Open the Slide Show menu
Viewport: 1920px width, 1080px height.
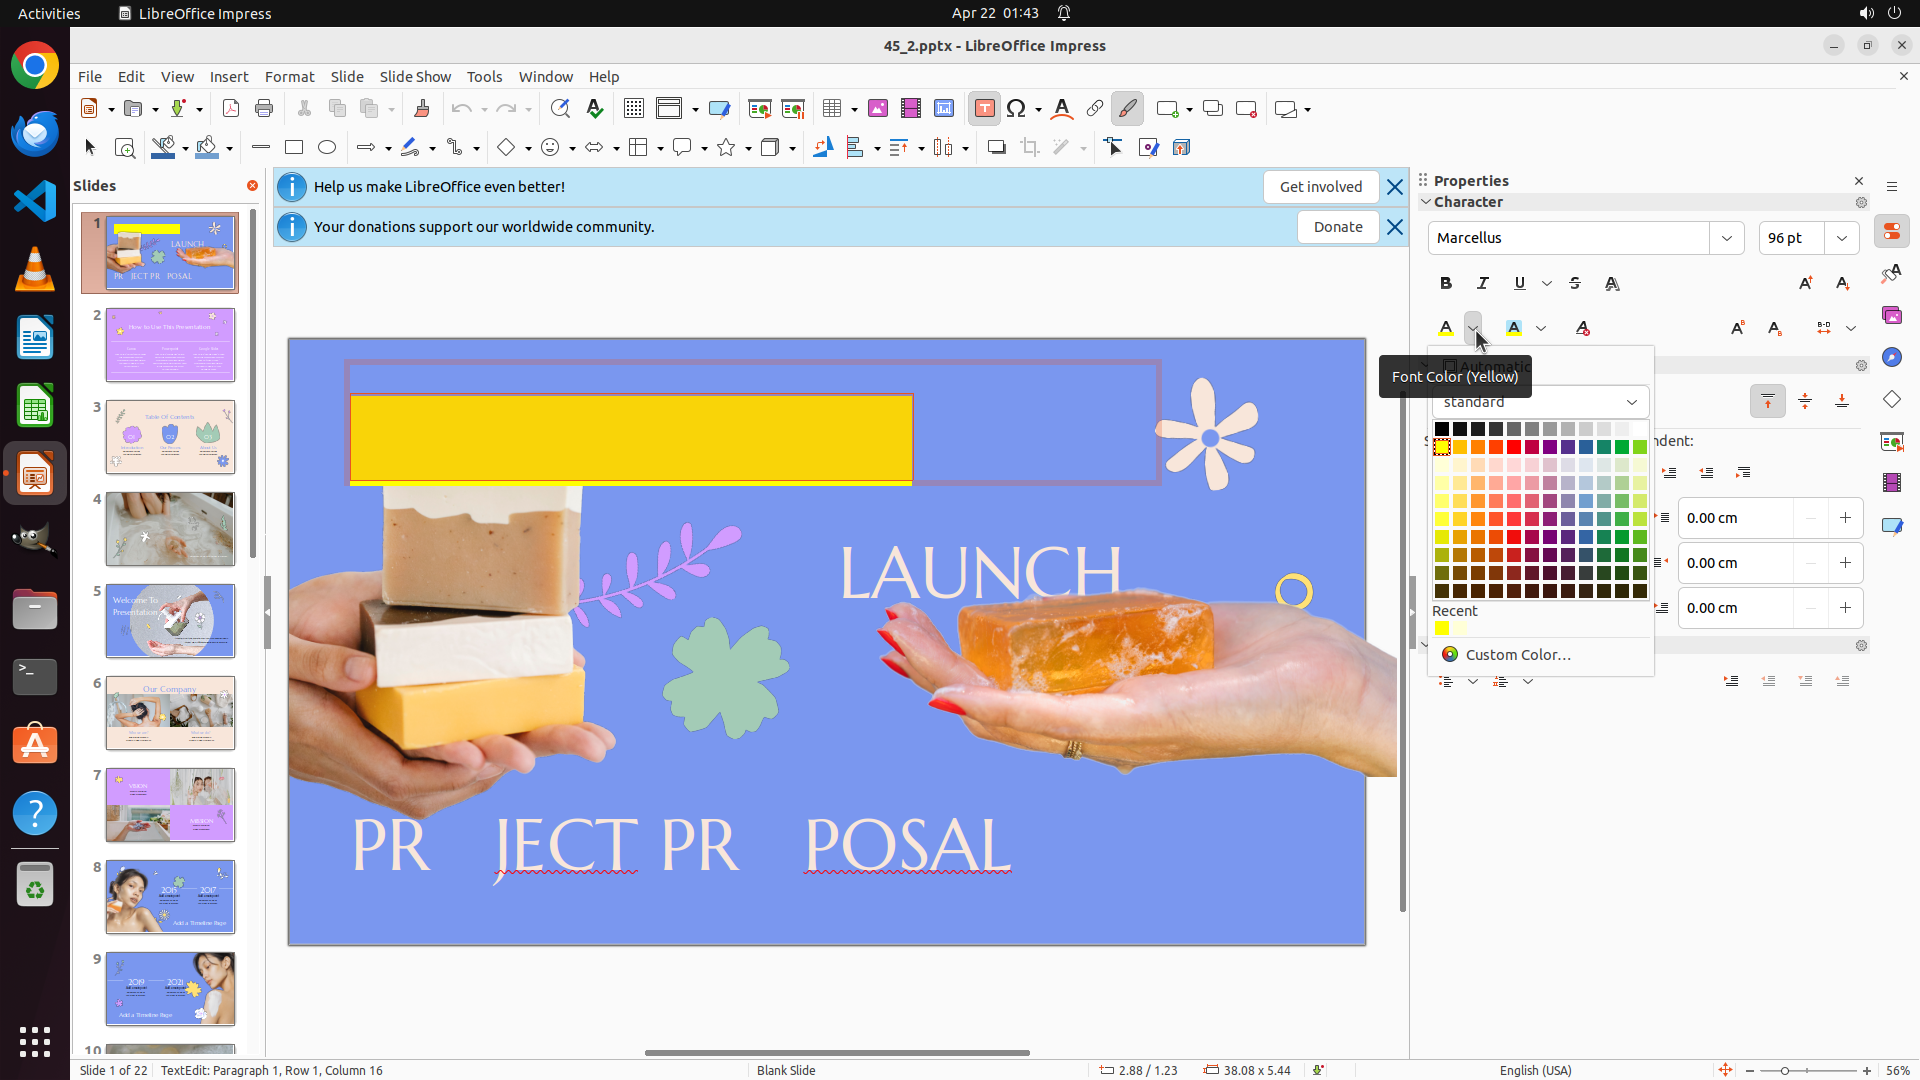(x=415, y=77)
